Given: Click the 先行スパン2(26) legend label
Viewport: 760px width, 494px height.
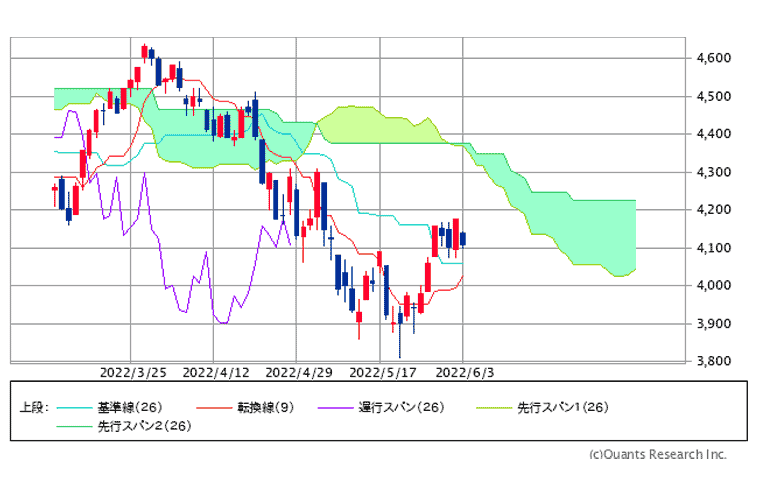Looking at the screenshot, I should (x=143, y=426).
